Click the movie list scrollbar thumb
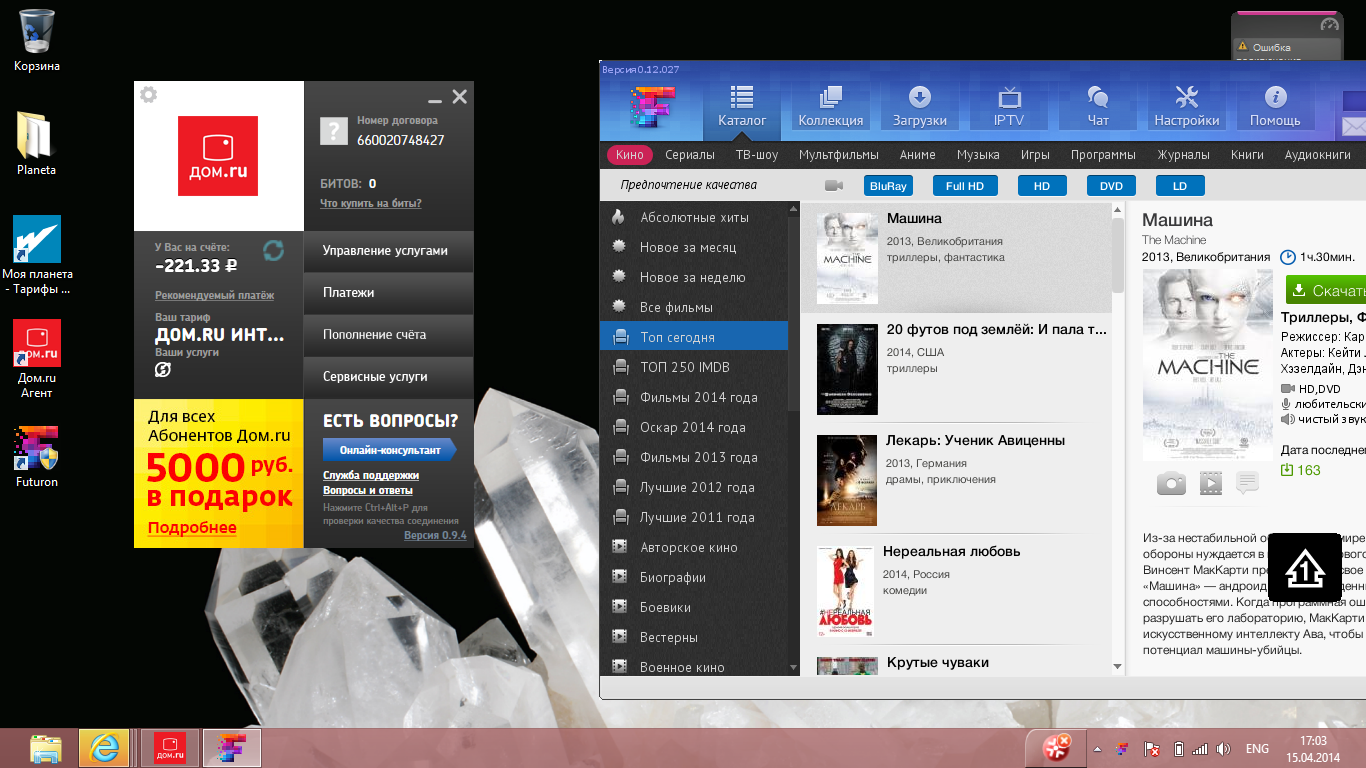The width and height of the screenshot is (1366, 768). point(1118,254)
